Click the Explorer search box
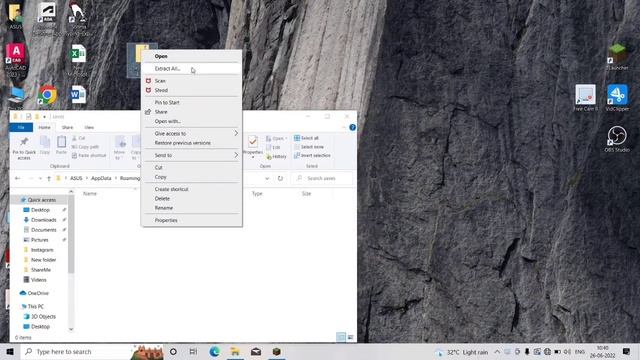The image size is (640, 360). [x=322, y=178]
